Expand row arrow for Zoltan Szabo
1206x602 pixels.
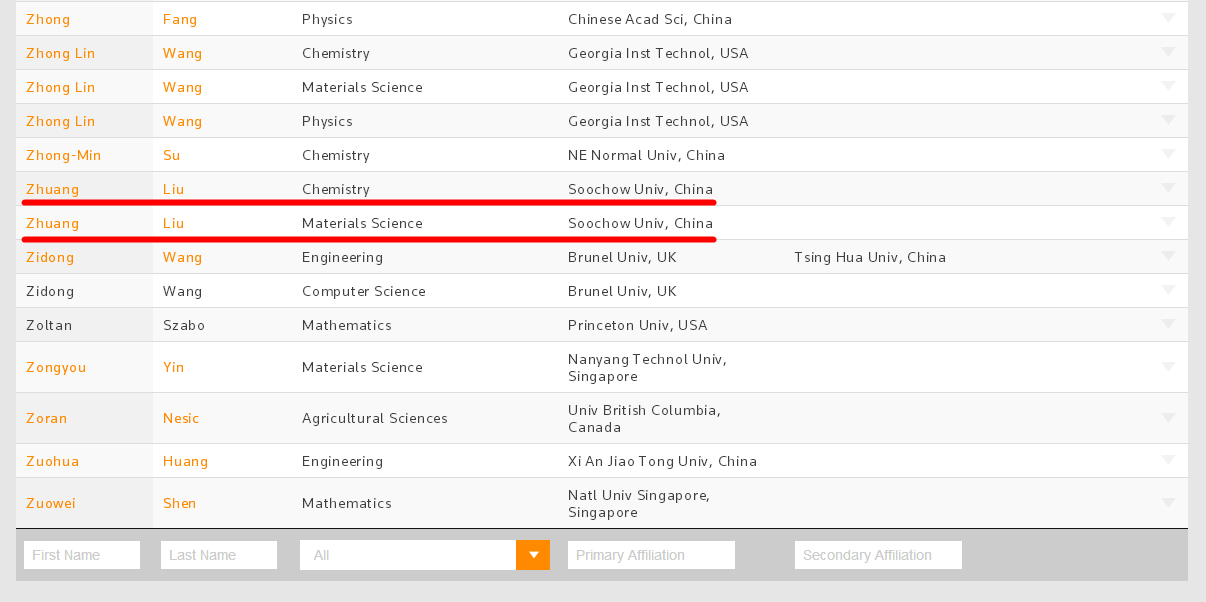point(1168,324)
